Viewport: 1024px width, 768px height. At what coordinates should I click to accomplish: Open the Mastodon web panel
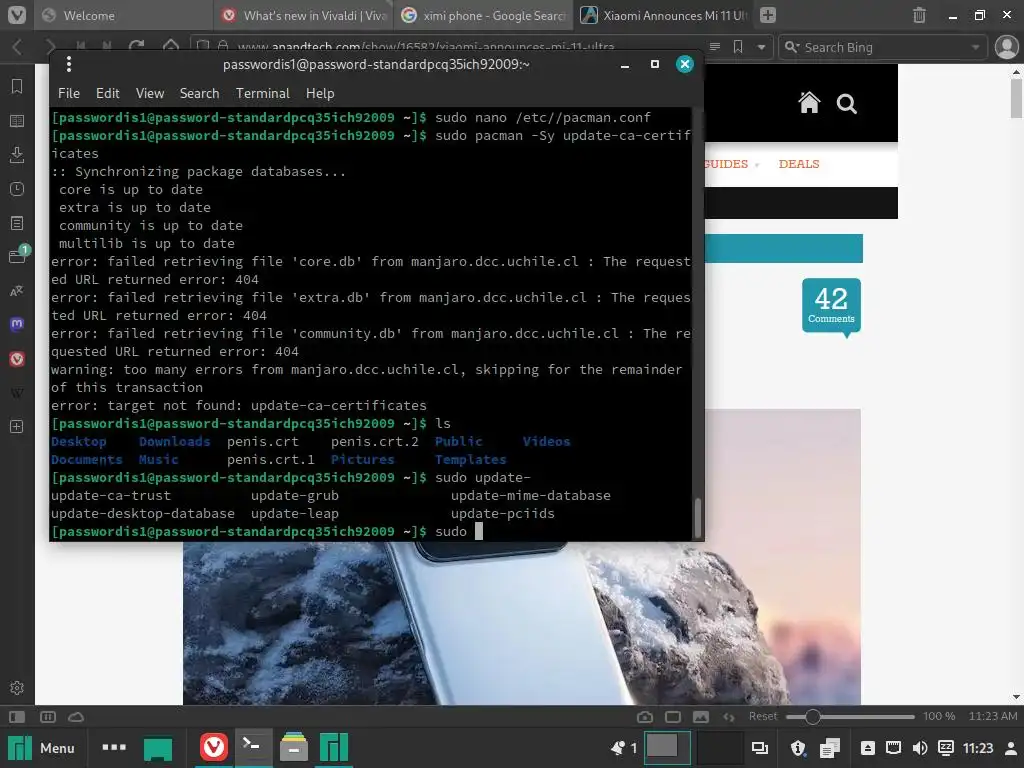coord(17,324)
